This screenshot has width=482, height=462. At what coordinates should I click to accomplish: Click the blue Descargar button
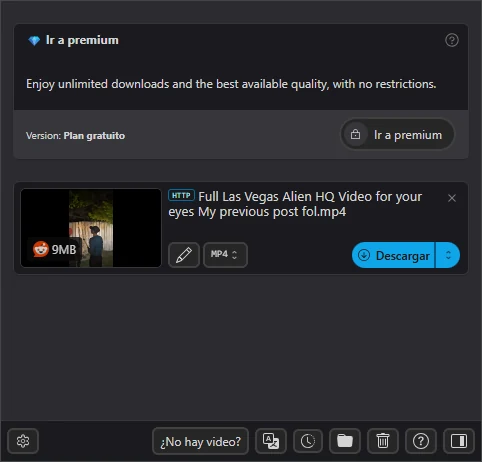[394, 255]
